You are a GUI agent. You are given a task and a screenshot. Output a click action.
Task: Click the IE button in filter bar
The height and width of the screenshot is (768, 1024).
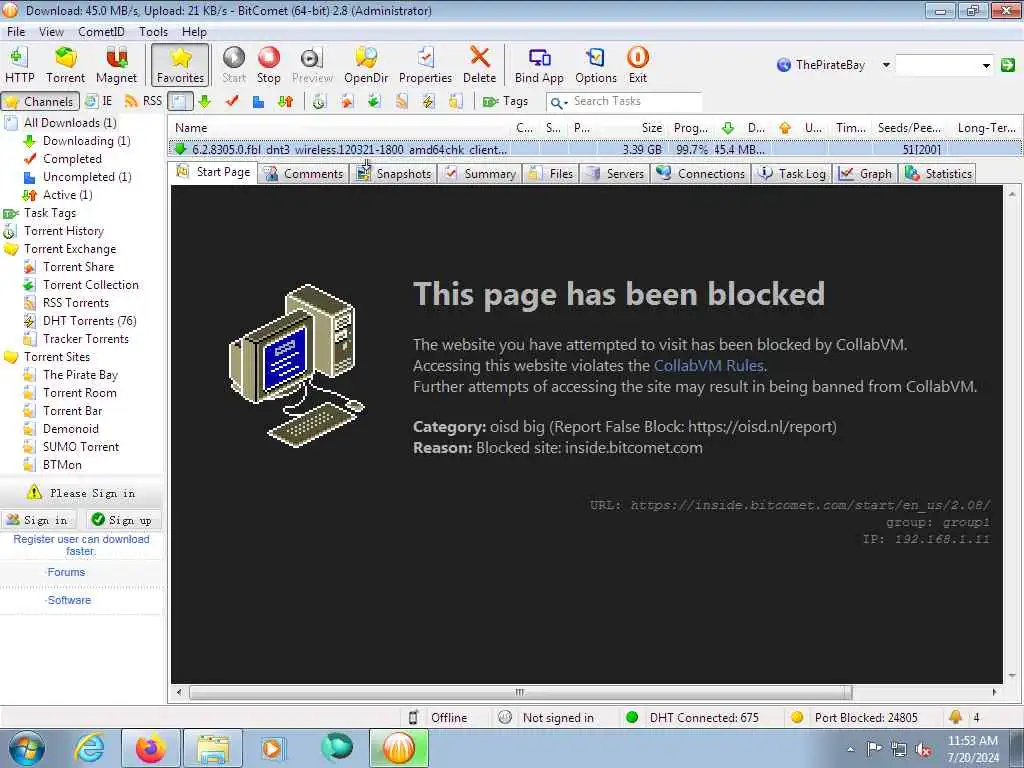coord(99,101)
